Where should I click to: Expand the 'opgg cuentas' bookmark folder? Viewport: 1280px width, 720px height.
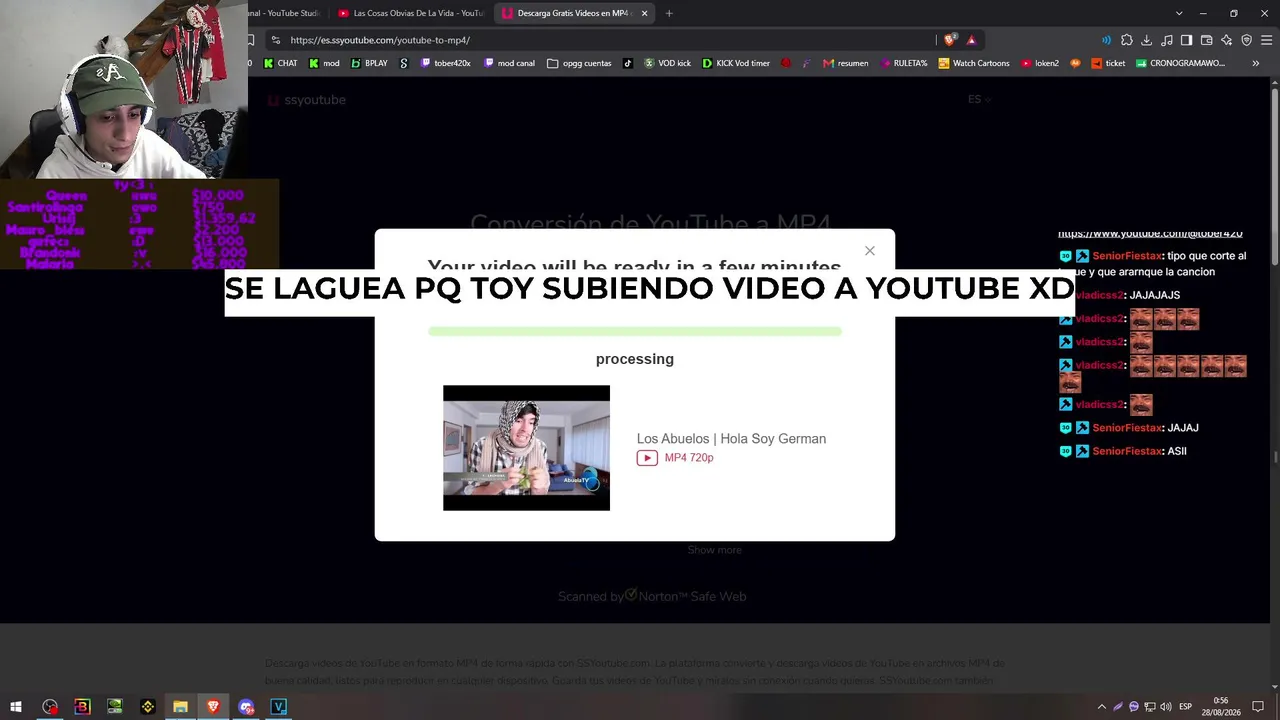(x=579, y=63)
